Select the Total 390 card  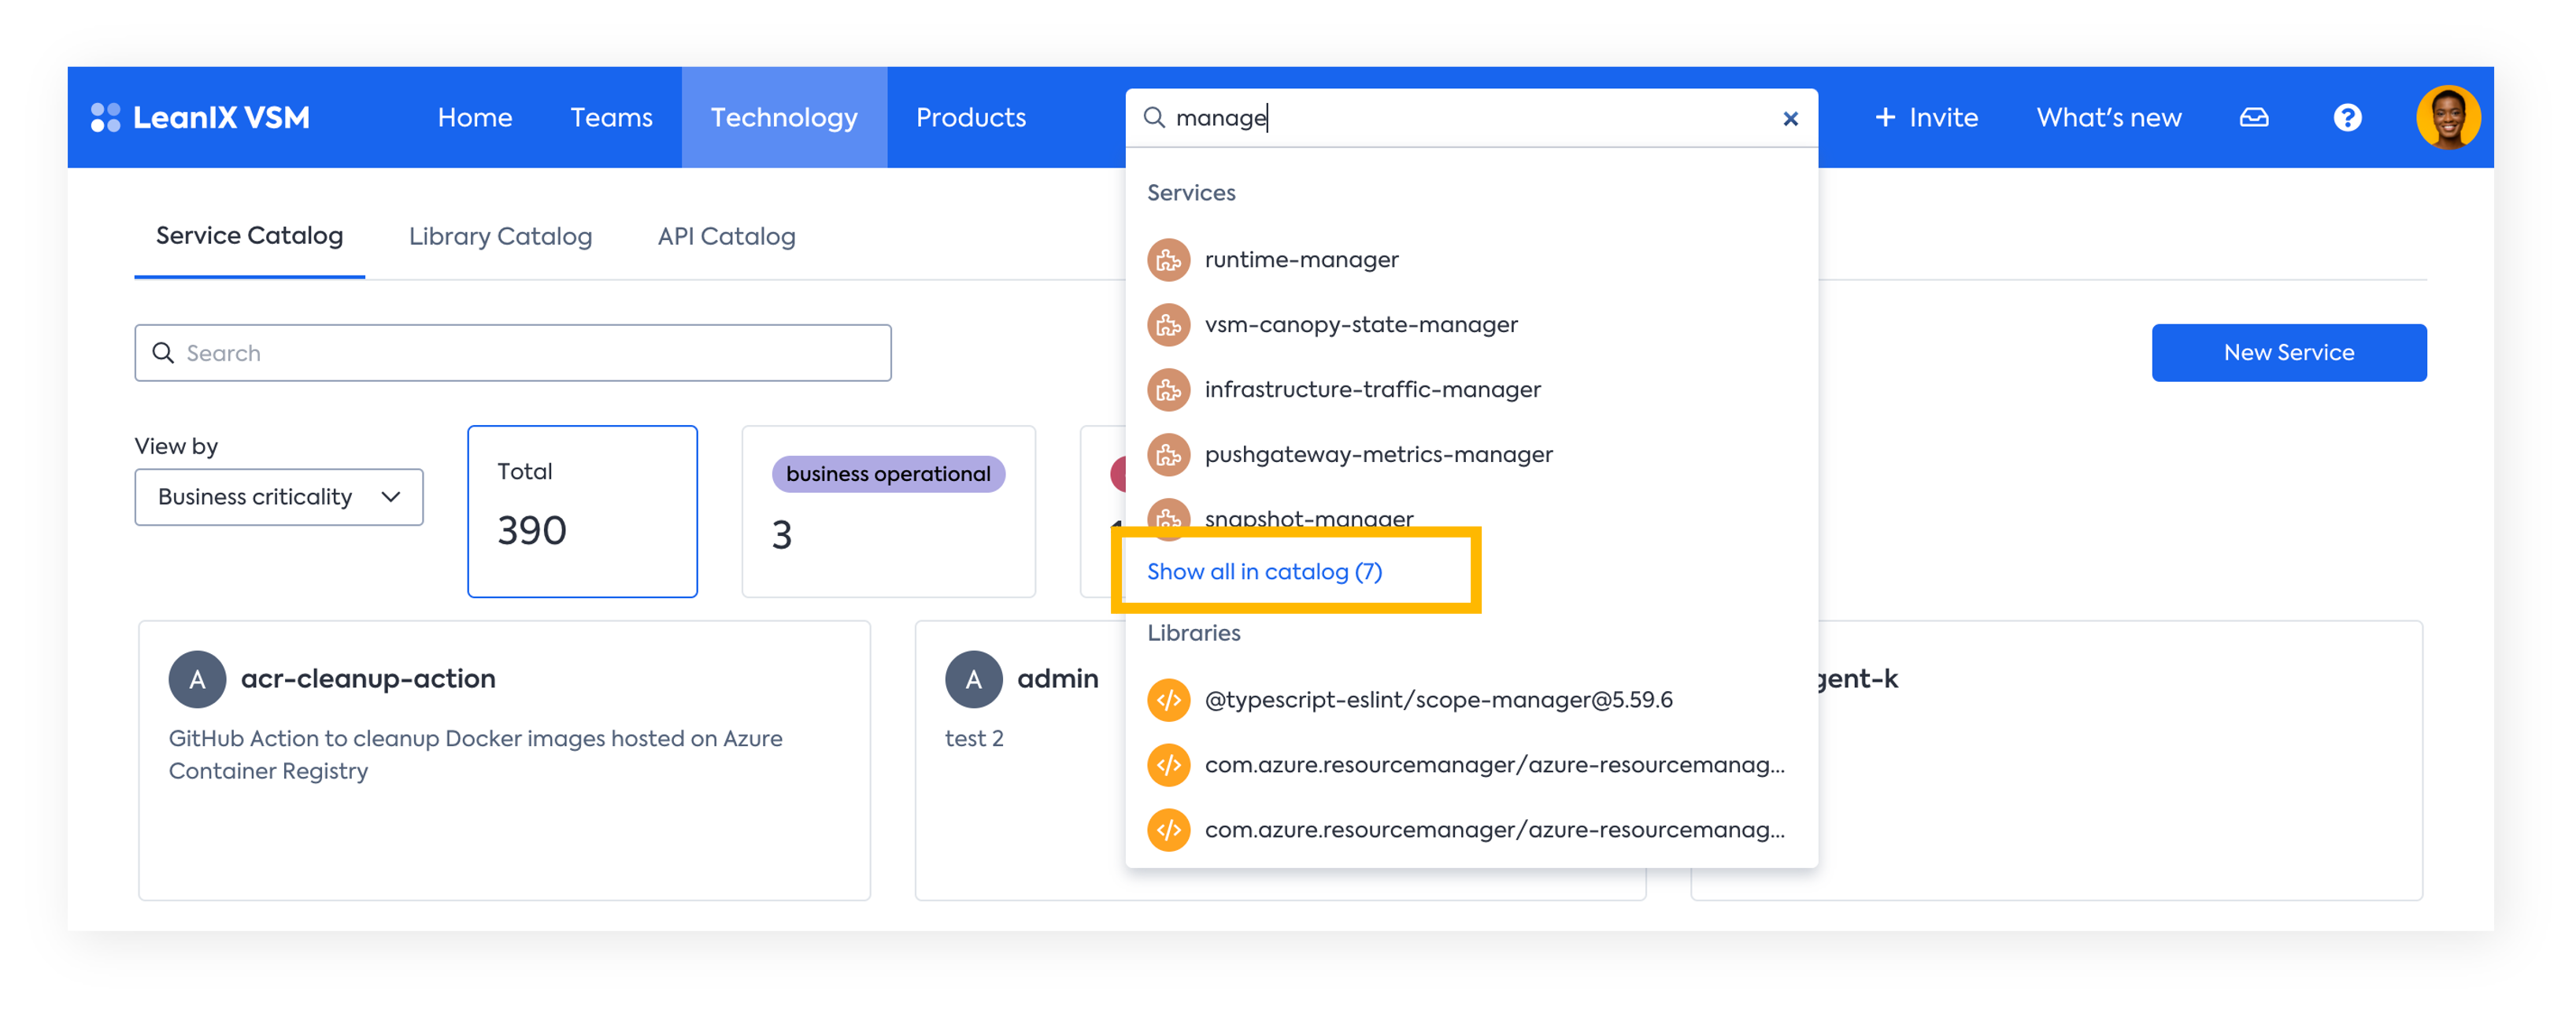click(582, 511)
